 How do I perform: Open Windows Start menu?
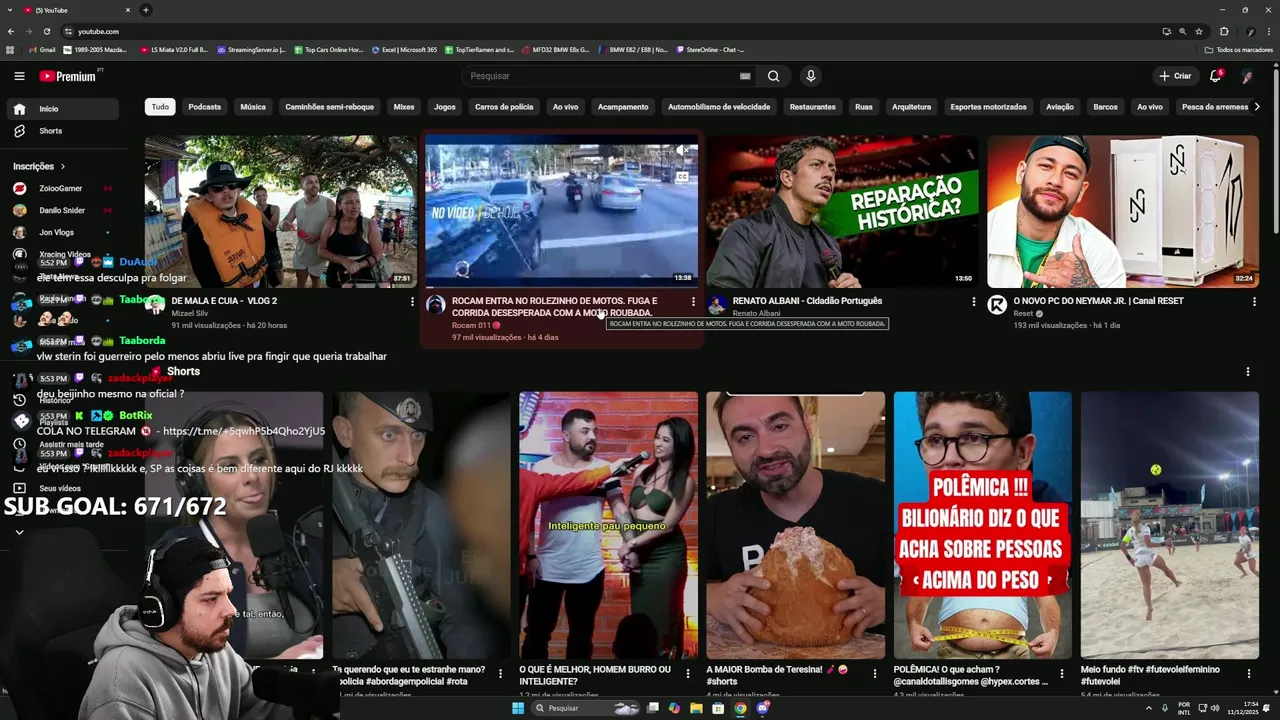click(x=518, y=708)
